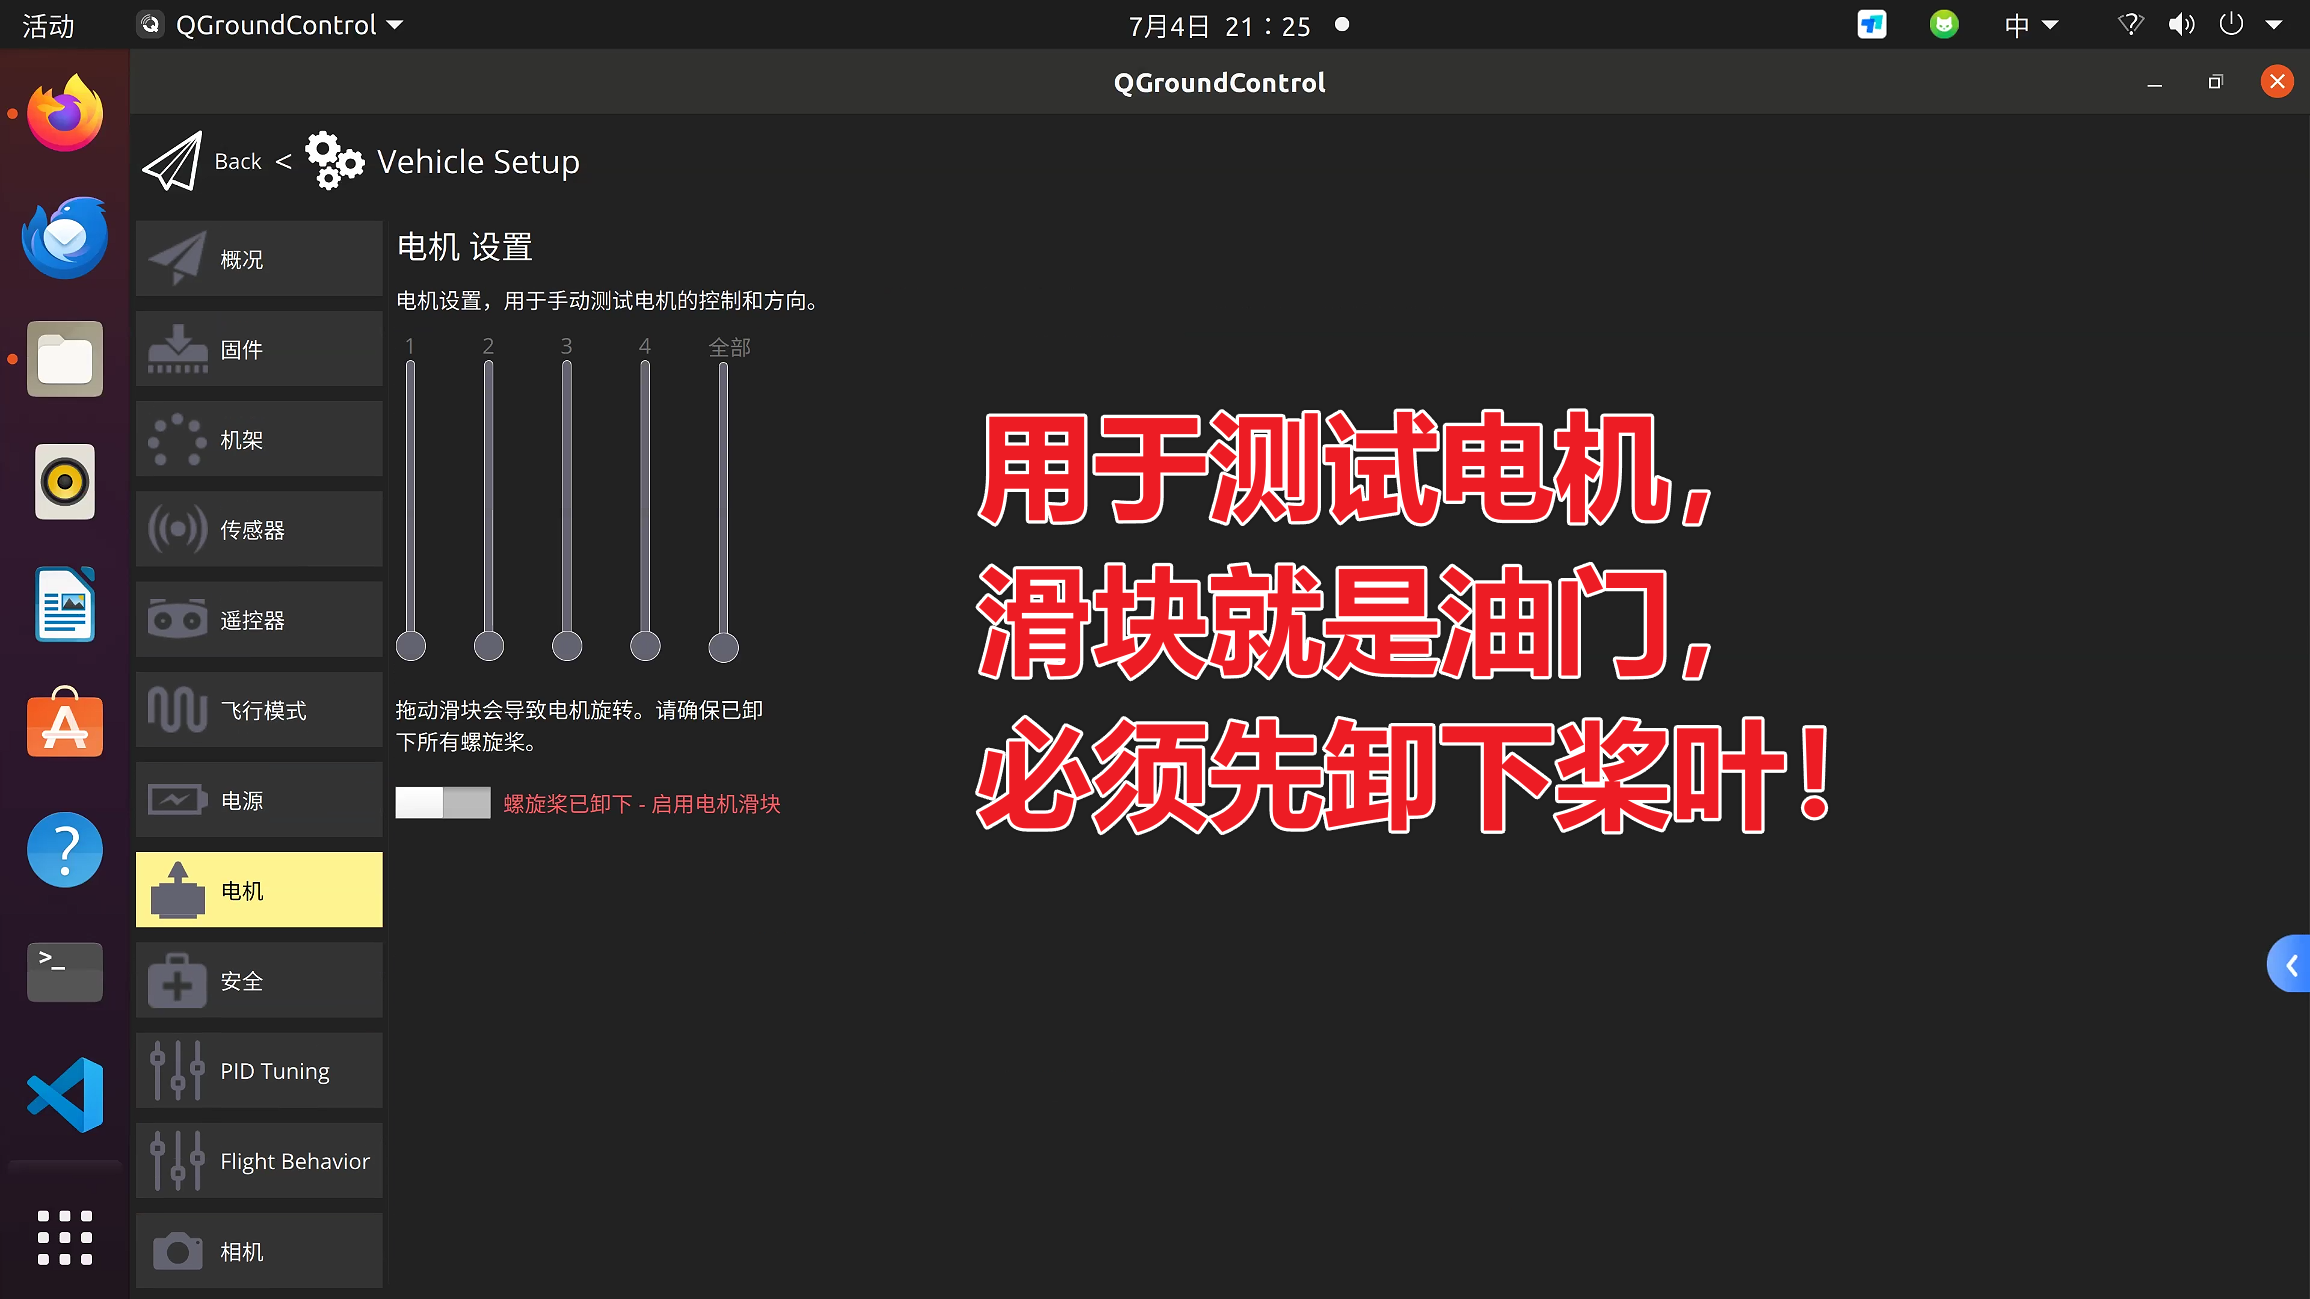Open Help from the dock
Screen dimensions: 2310x1299
pos(65,850)
